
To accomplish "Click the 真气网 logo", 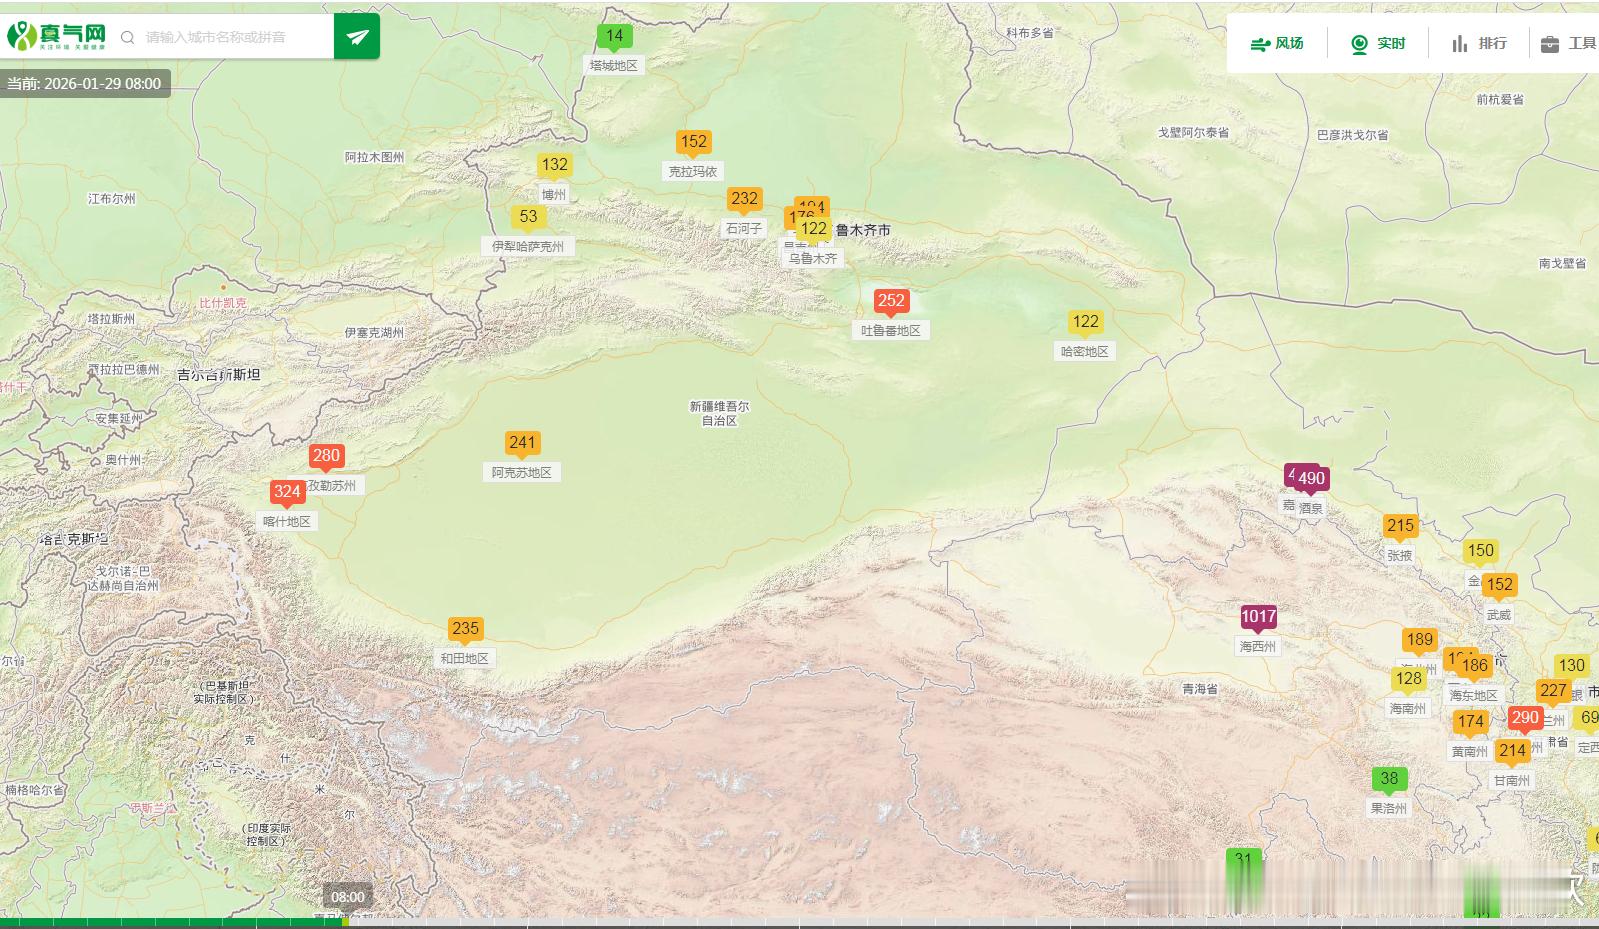I will tap(57, 37).
